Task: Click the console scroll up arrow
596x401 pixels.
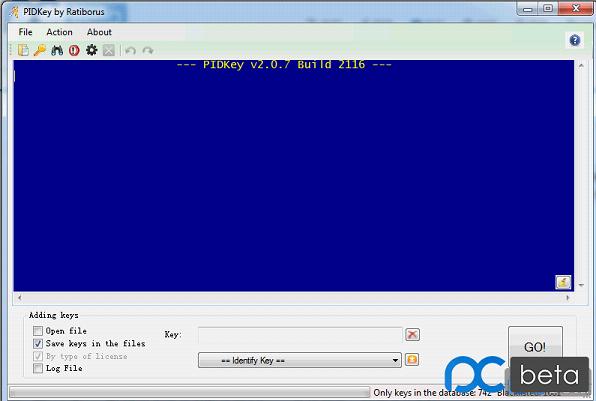Action: click(x=581, y=66)
